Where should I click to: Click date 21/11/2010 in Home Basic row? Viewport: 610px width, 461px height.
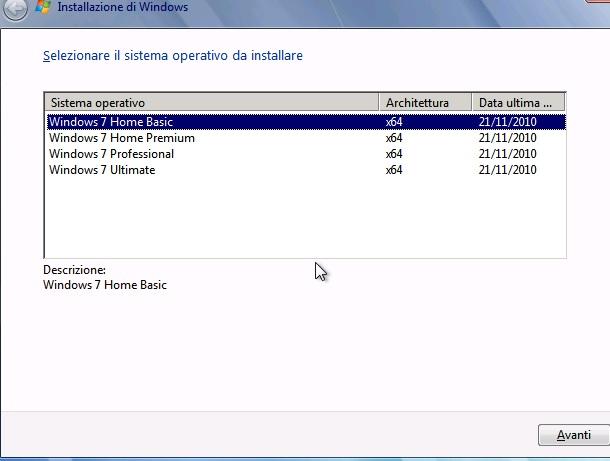coord(508,122)
